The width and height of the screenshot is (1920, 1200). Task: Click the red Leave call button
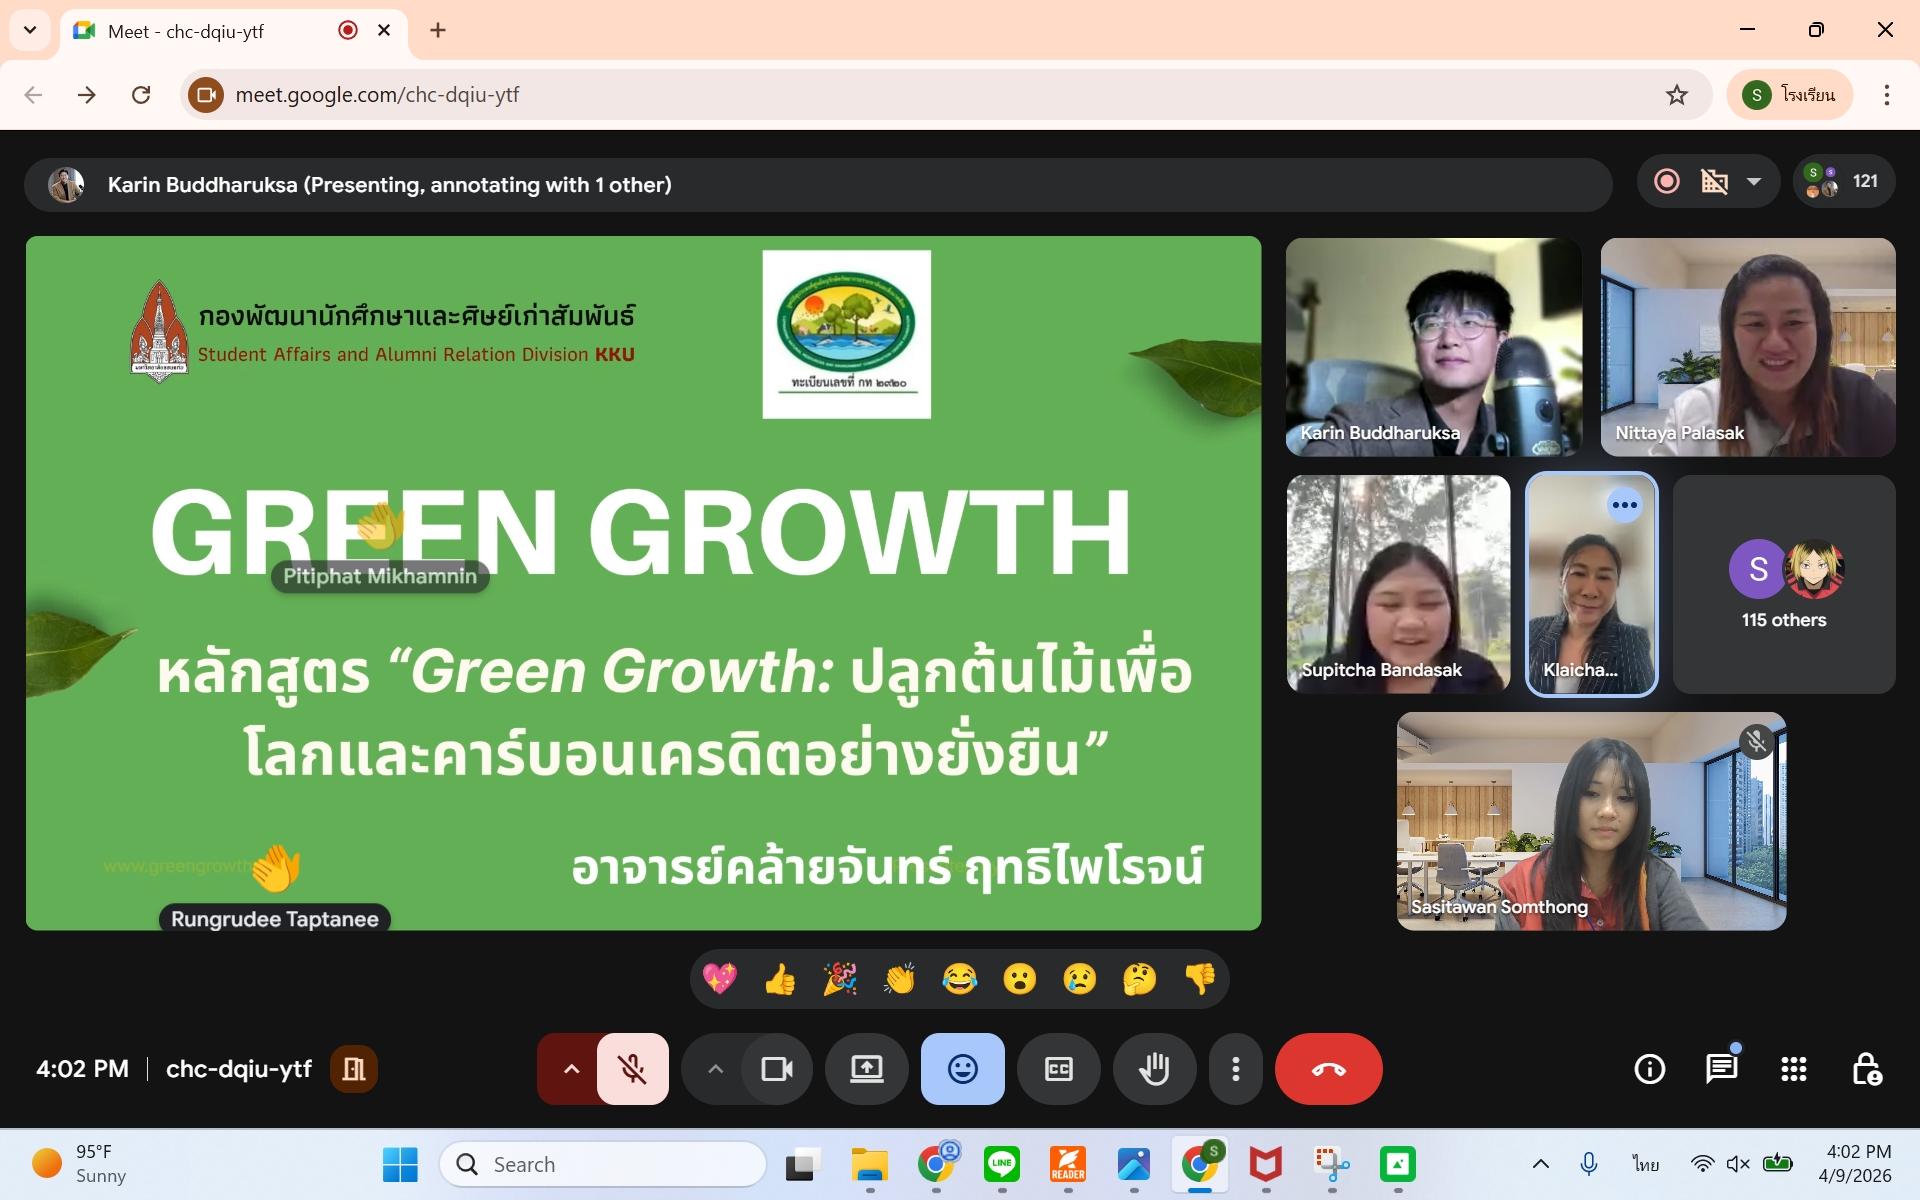[x=1328, y=1069]
